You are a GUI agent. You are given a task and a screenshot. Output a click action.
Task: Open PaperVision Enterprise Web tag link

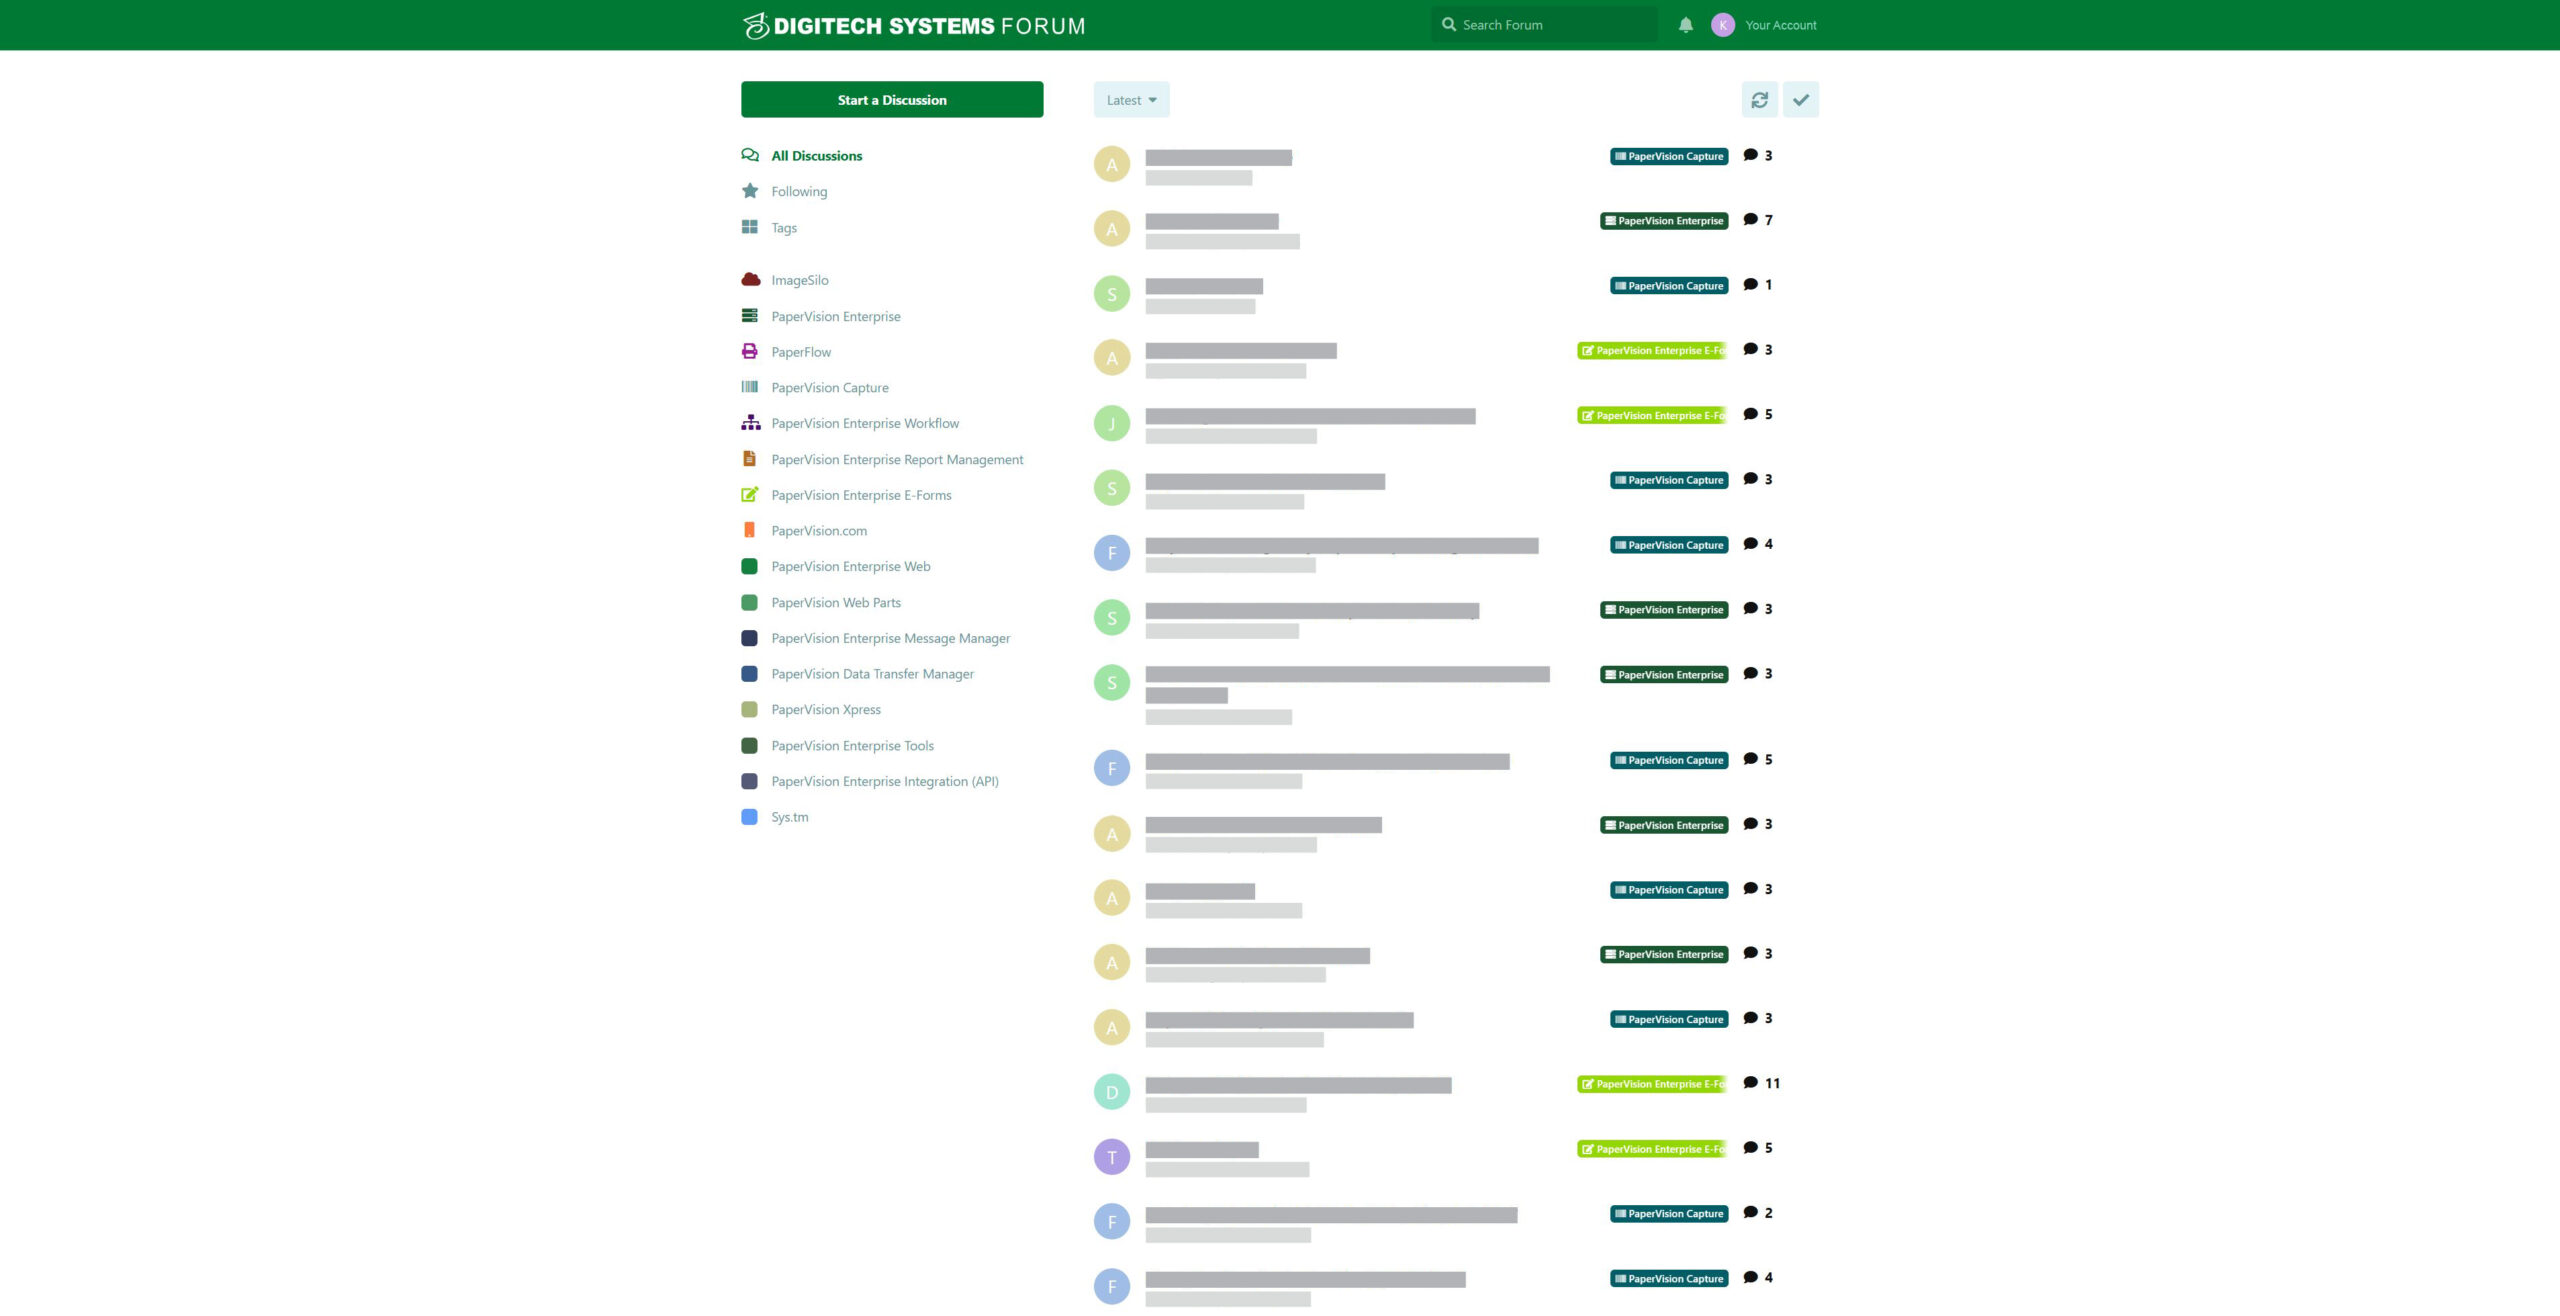[x=851, y=566]
